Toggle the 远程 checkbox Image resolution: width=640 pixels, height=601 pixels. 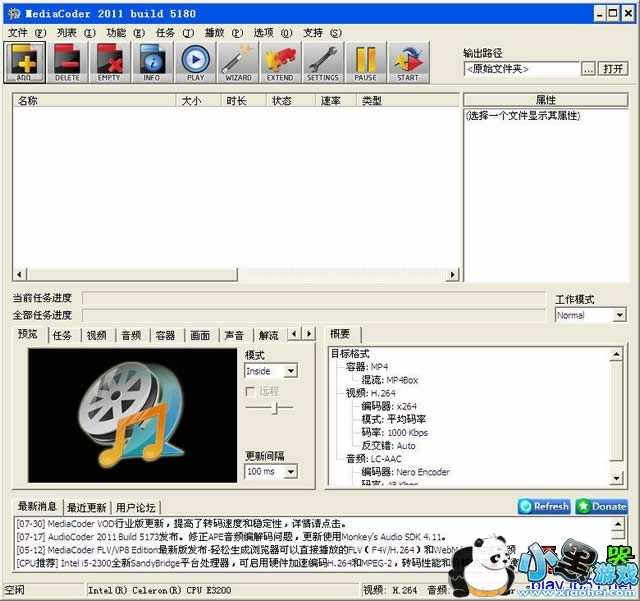[250, 392]
